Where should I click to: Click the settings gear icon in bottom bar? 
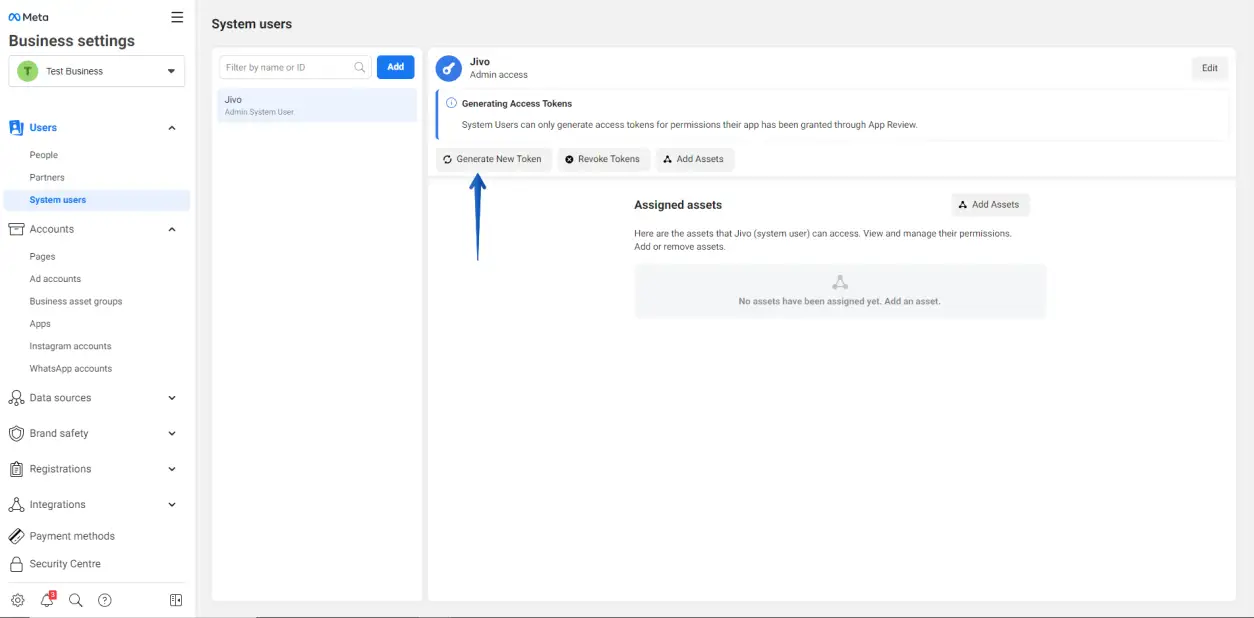[x=18, y=600]
